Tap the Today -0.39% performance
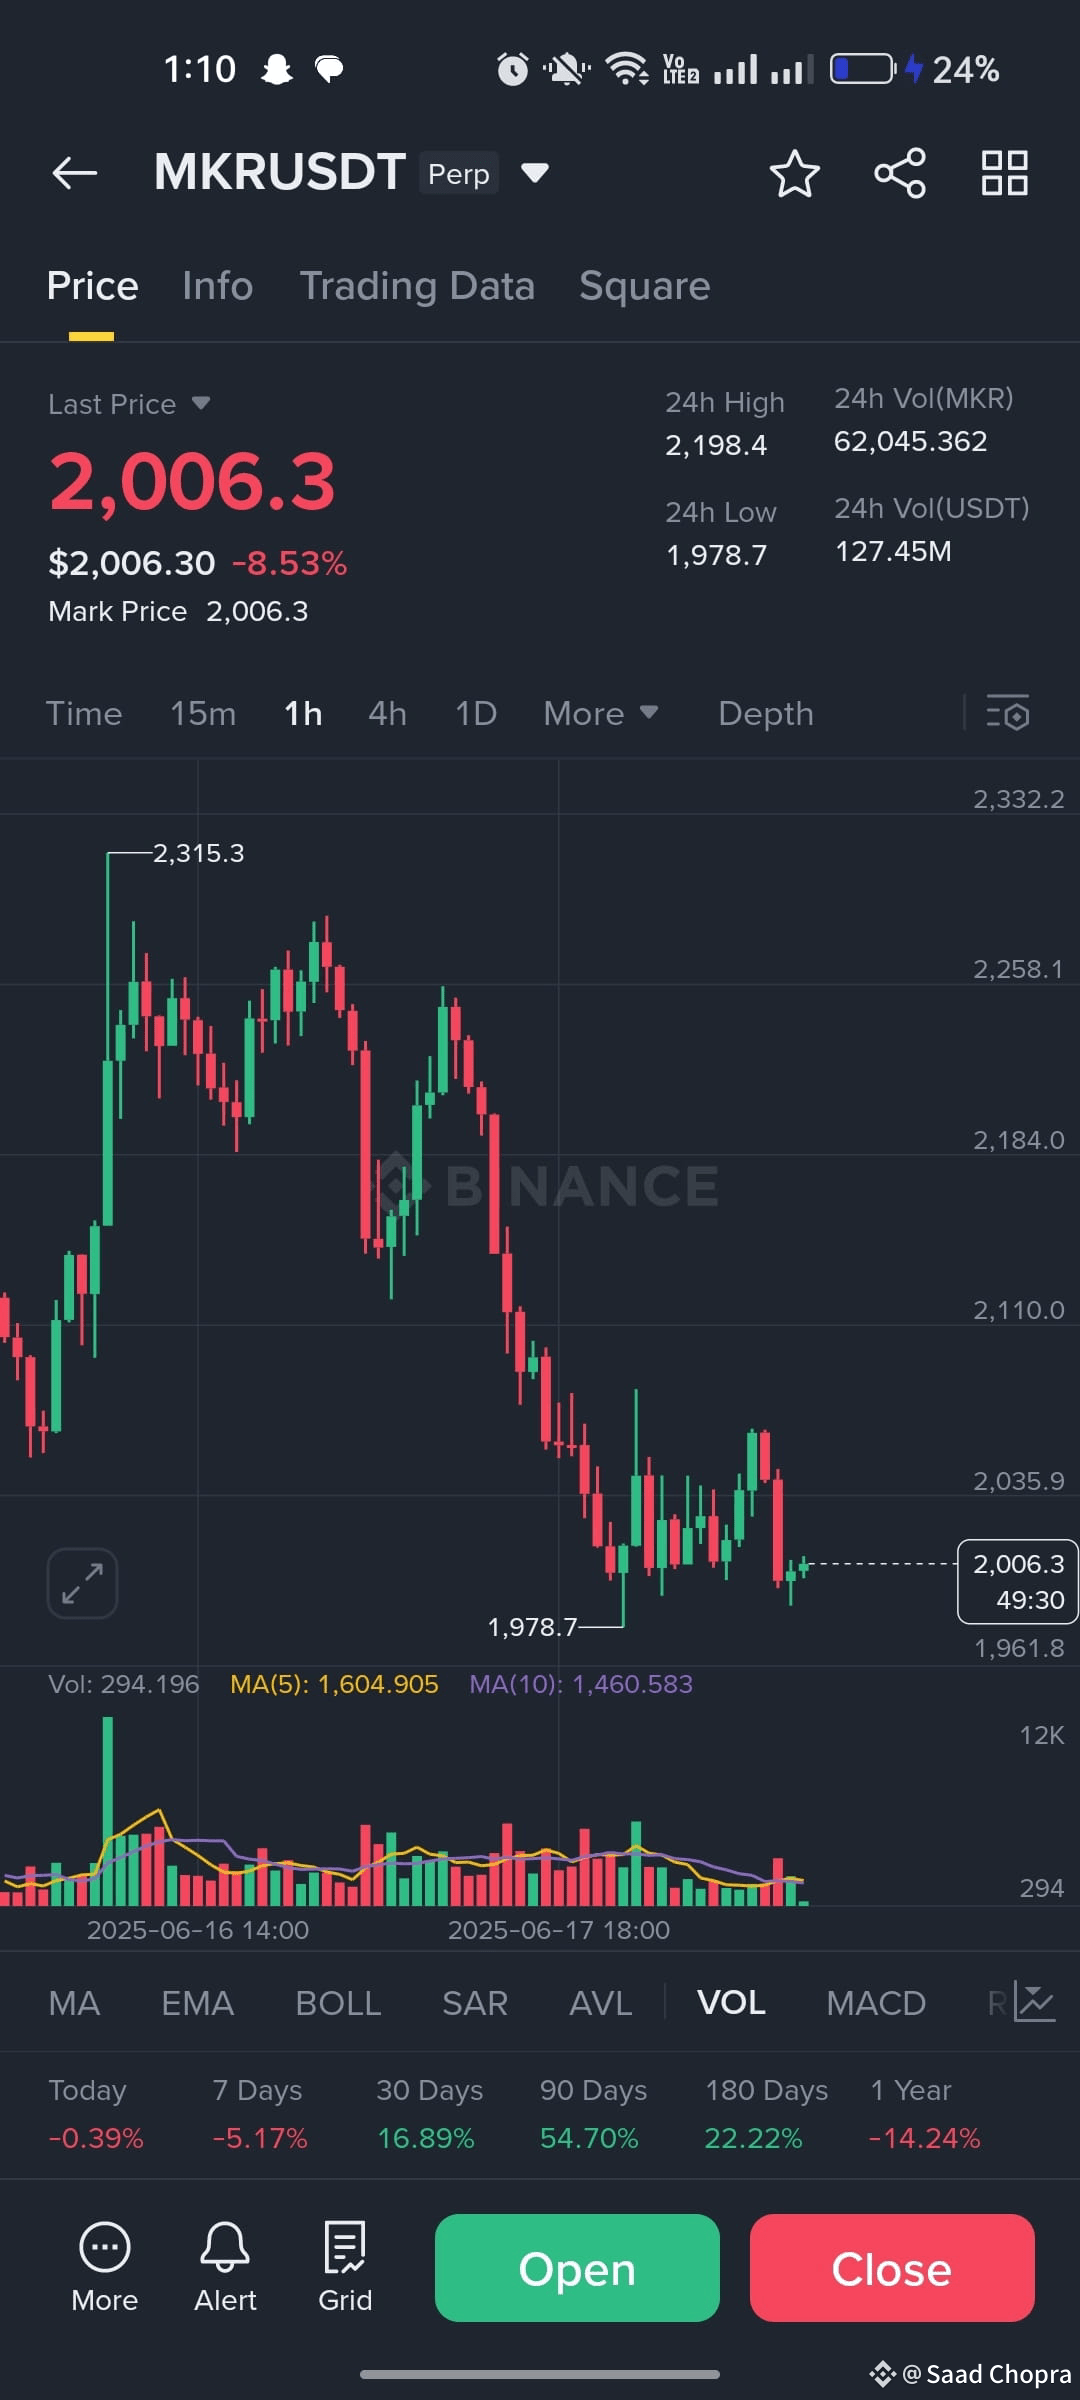Image resolution: width=1080 pixels, height=2400 pixels. tap(96, 2114)
